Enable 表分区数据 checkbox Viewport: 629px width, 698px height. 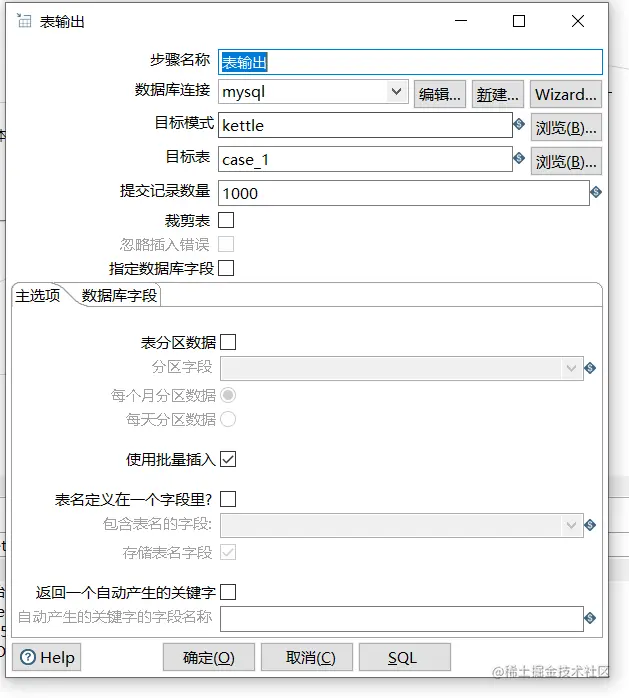tap(228, 342)
